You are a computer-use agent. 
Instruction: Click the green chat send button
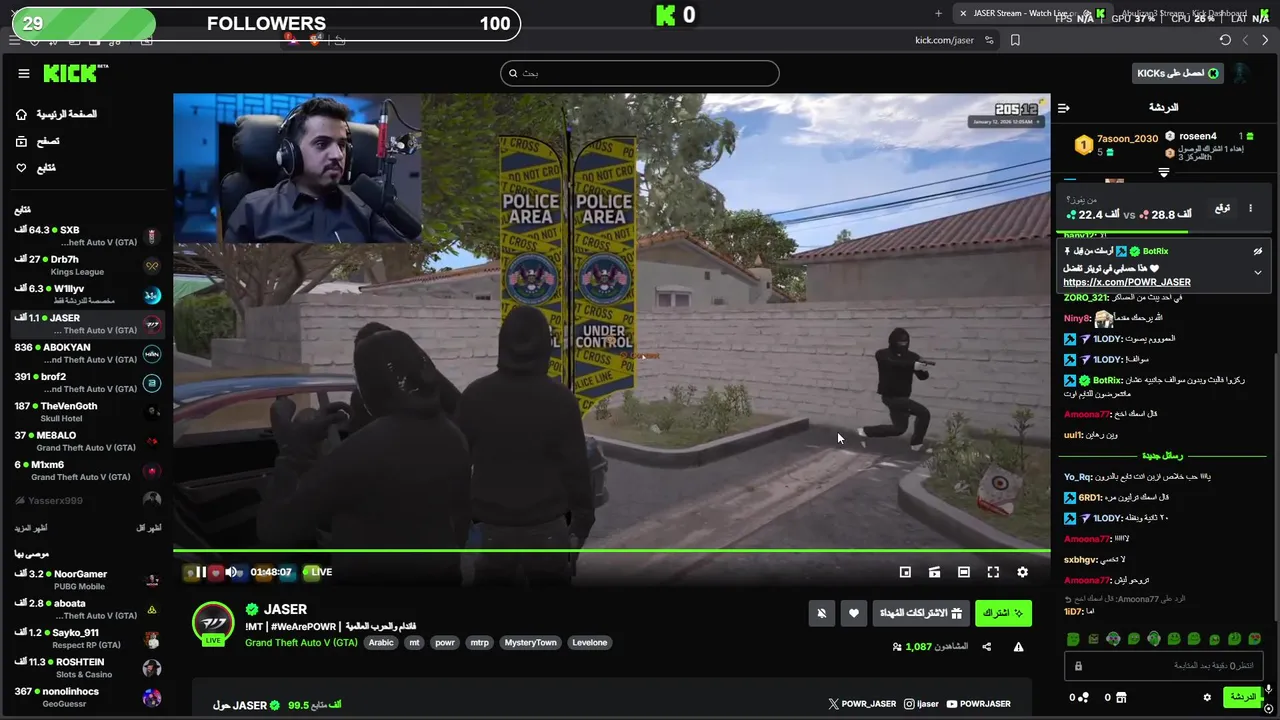point(1242,697)
